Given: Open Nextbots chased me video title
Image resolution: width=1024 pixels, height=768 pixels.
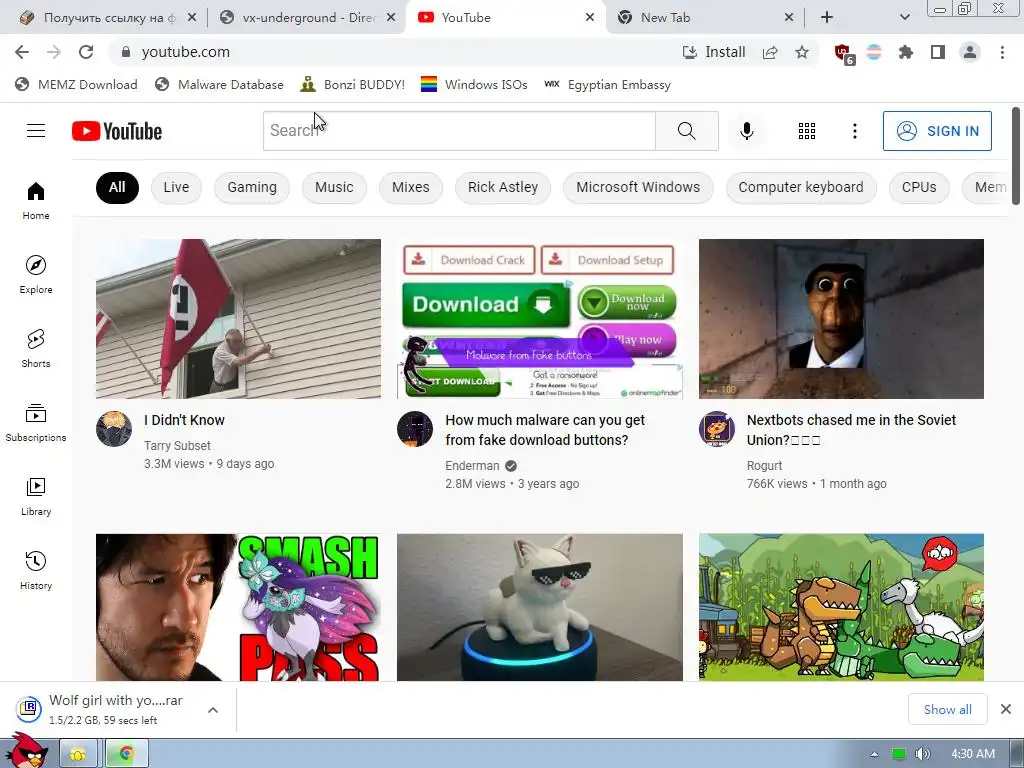Looking at the screenshot, I should point(851,430).
